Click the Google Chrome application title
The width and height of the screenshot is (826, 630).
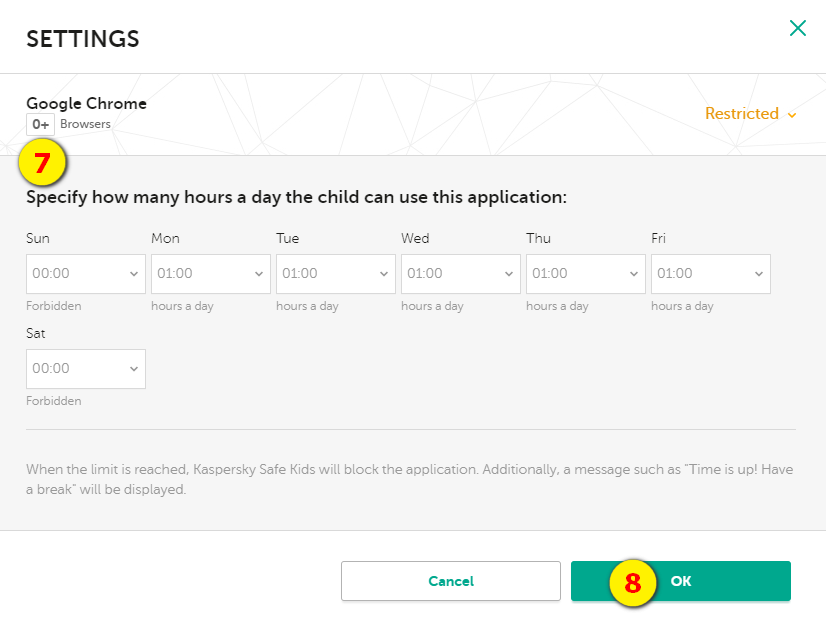86,103
